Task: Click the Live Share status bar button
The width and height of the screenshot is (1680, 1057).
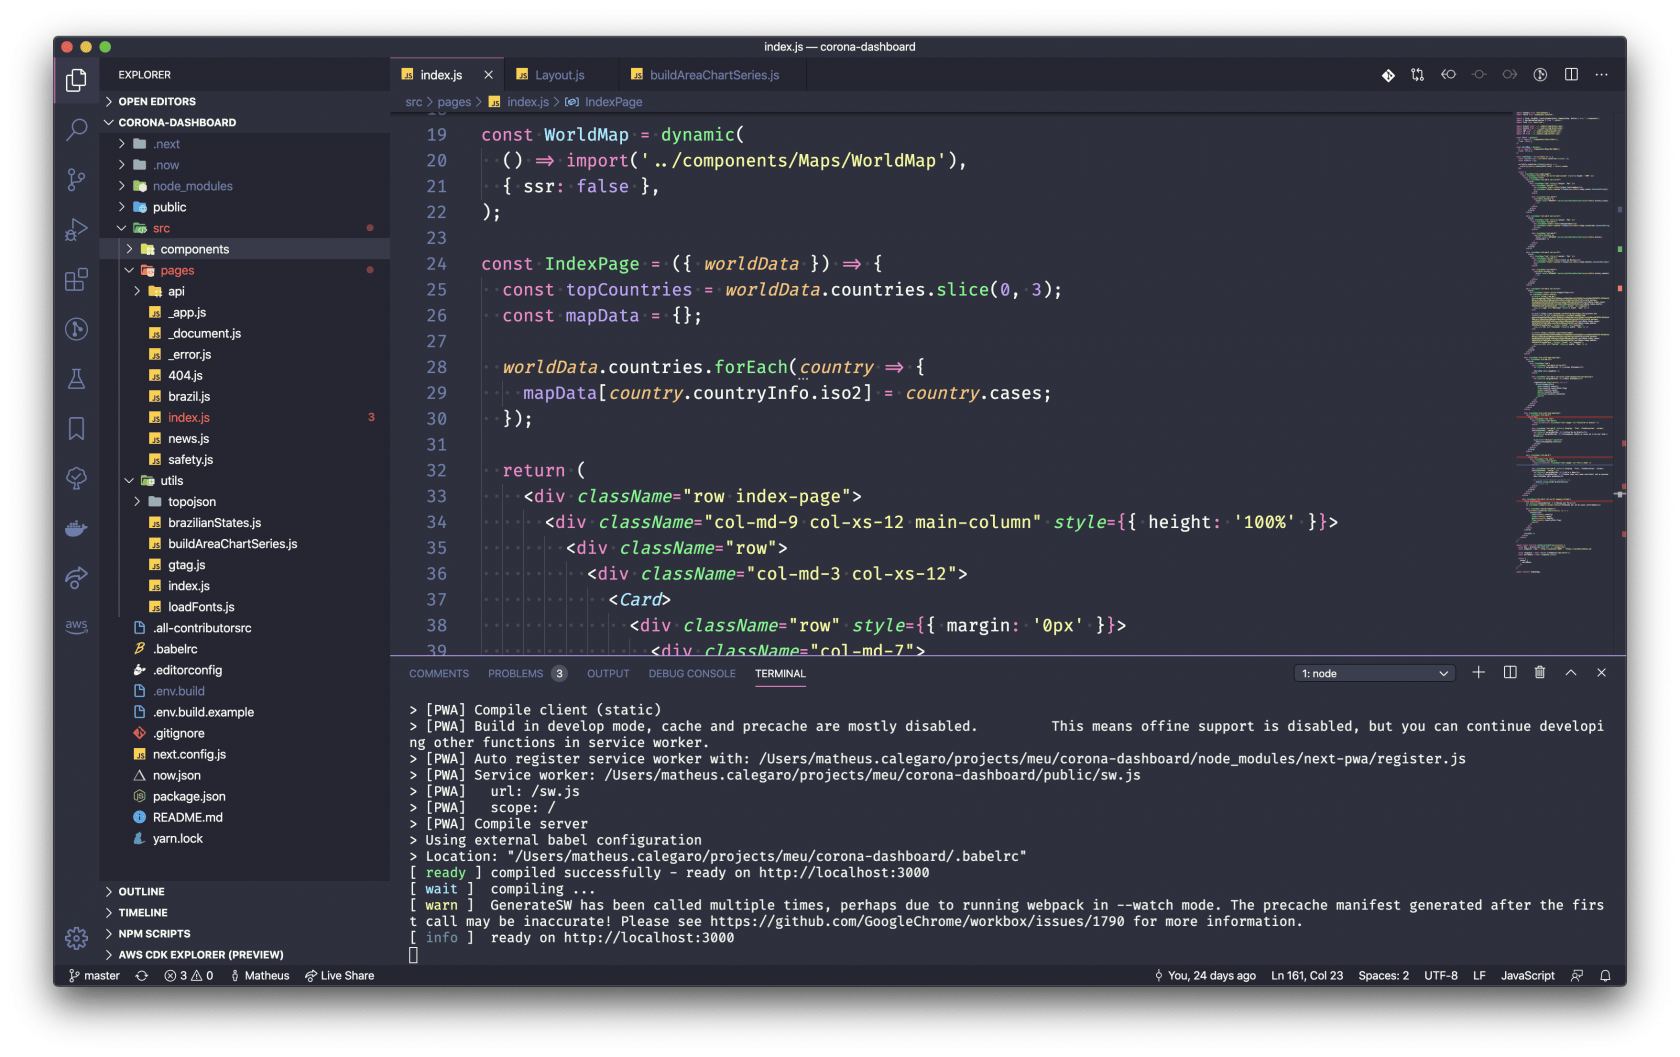Action: (x=340, y=976)
